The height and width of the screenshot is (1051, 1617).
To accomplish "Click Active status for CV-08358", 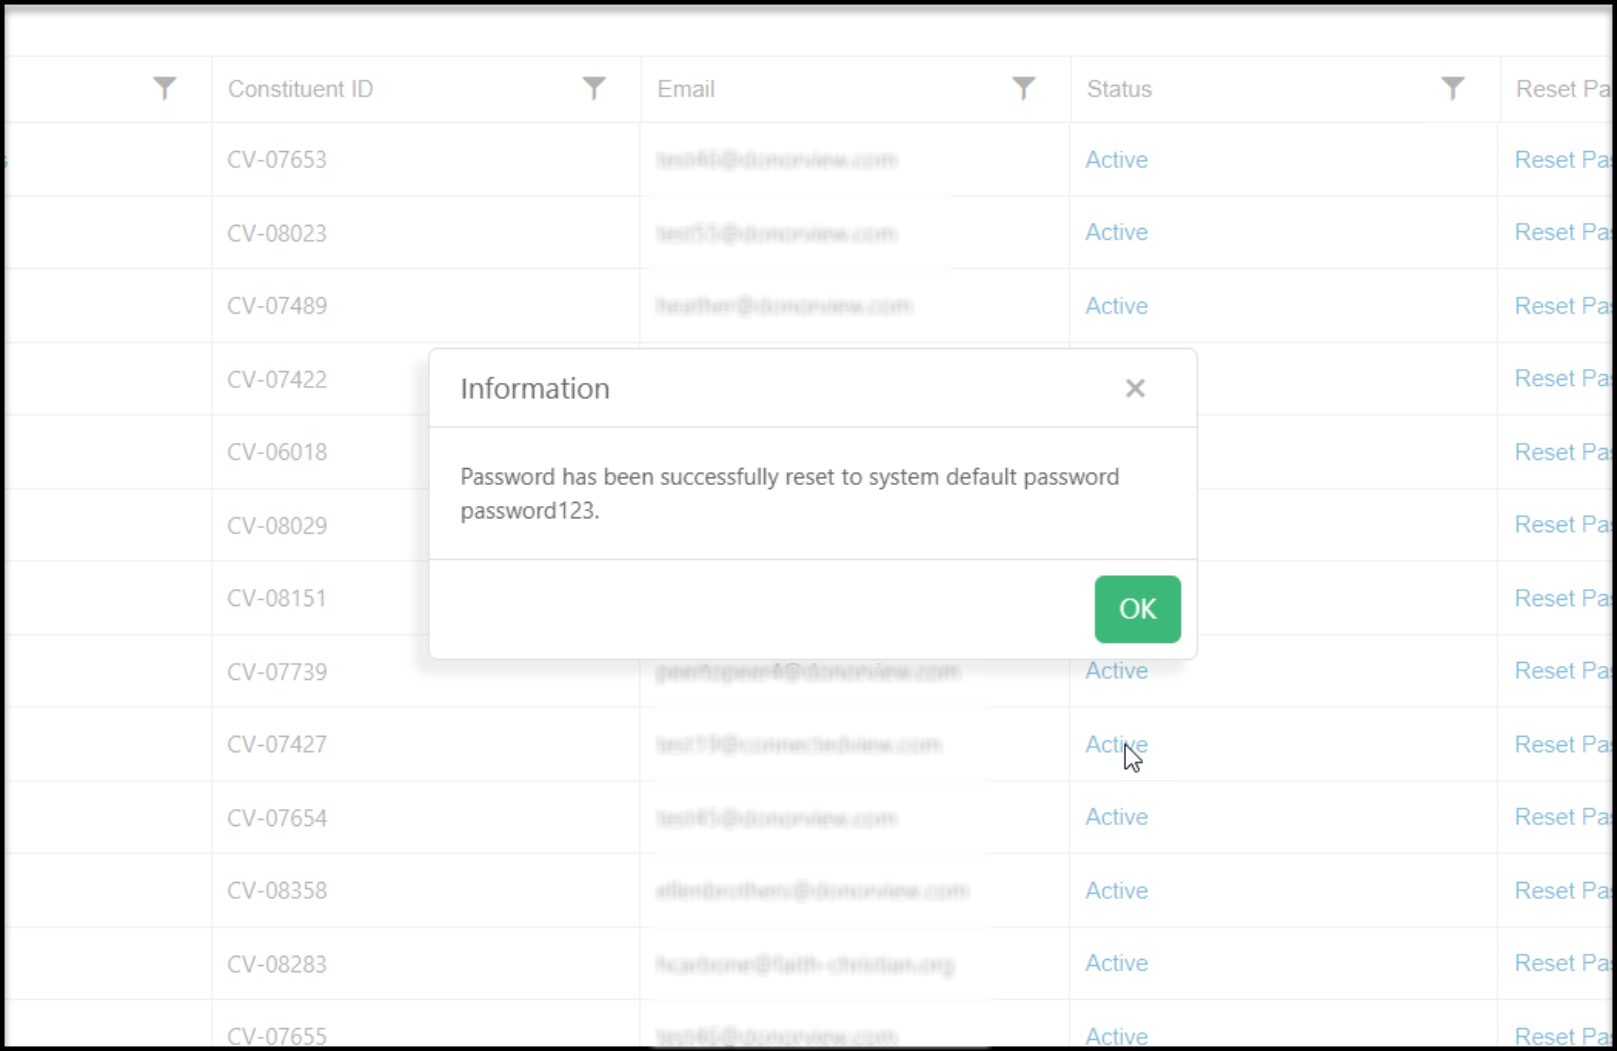I will [x=1116, y=890].
